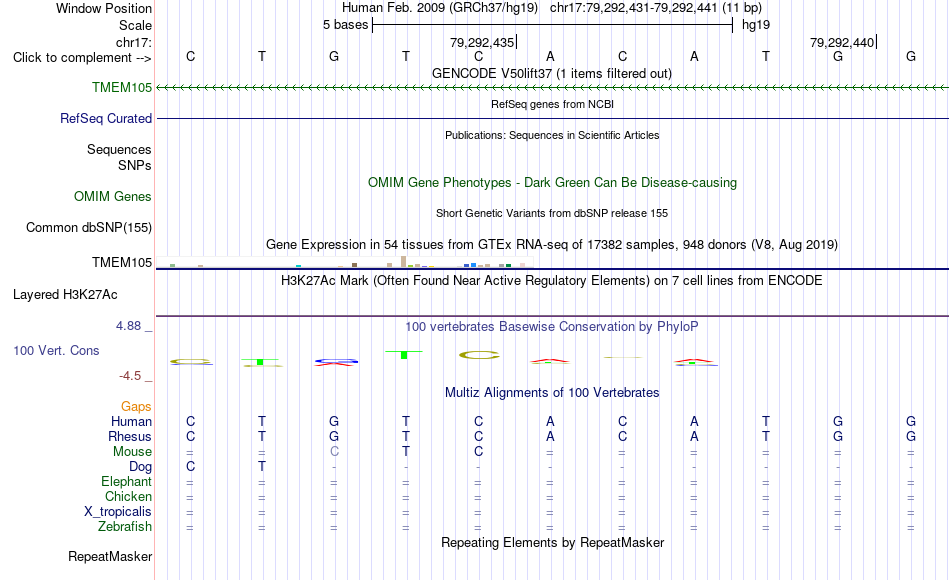Viewport: 950px width, 580px height.
Task: Click the black TMEM105 GTEx expression label
Action: [122, 262]
